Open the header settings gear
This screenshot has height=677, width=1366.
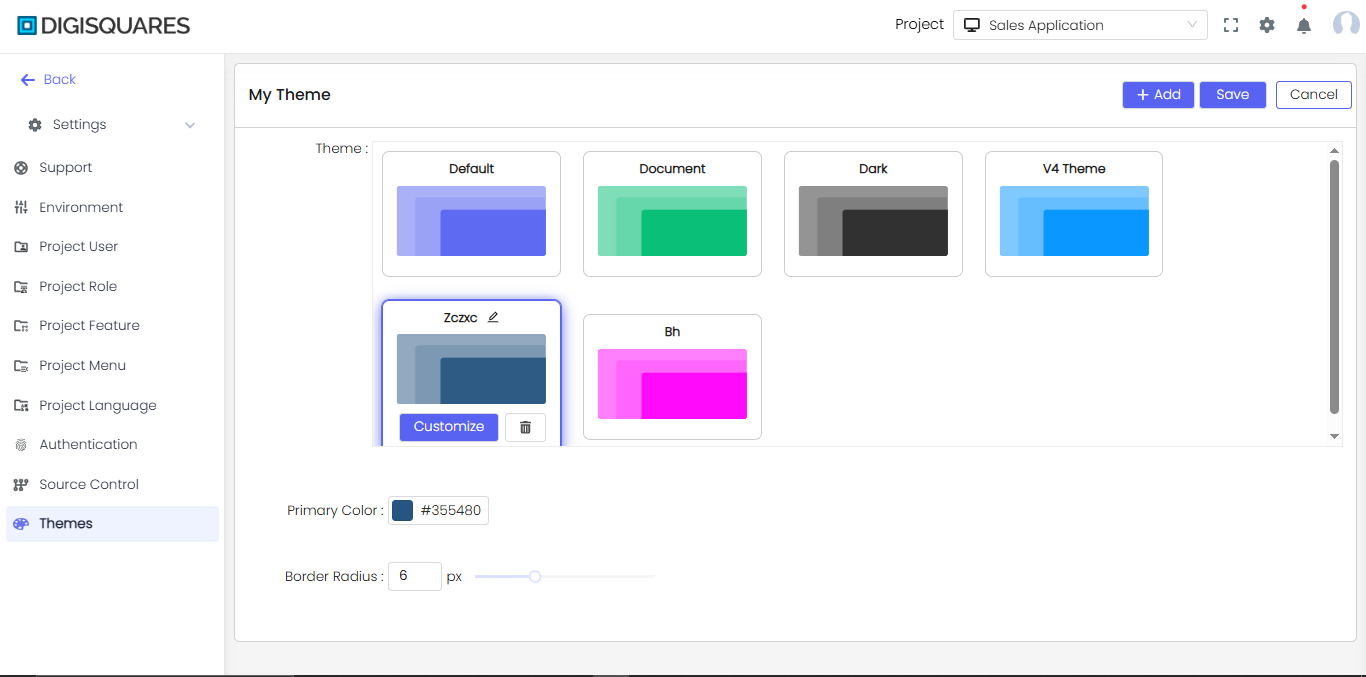click(1267, 26)
